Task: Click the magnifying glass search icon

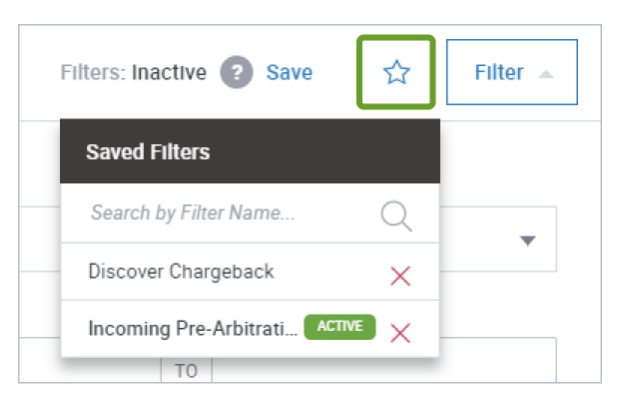Action: [396, 214]
